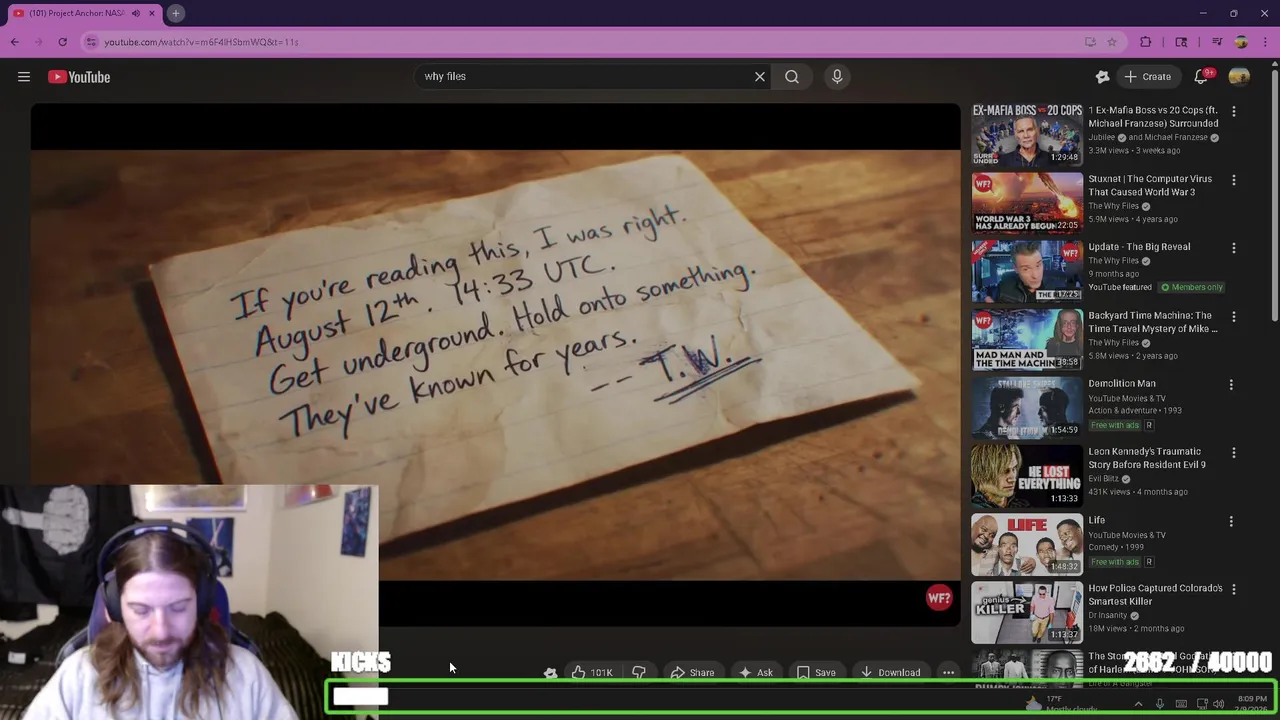Click the search magnifier button
The height and width of the screenshot is (720, 1280).
(x=792, y=76)
